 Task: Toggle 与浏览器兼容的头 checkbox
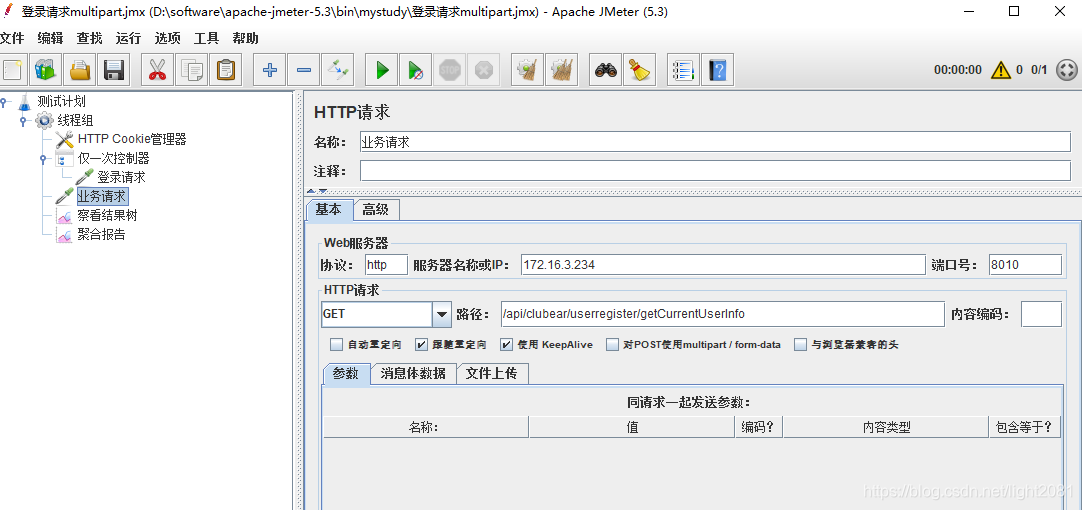coord(800,344)
